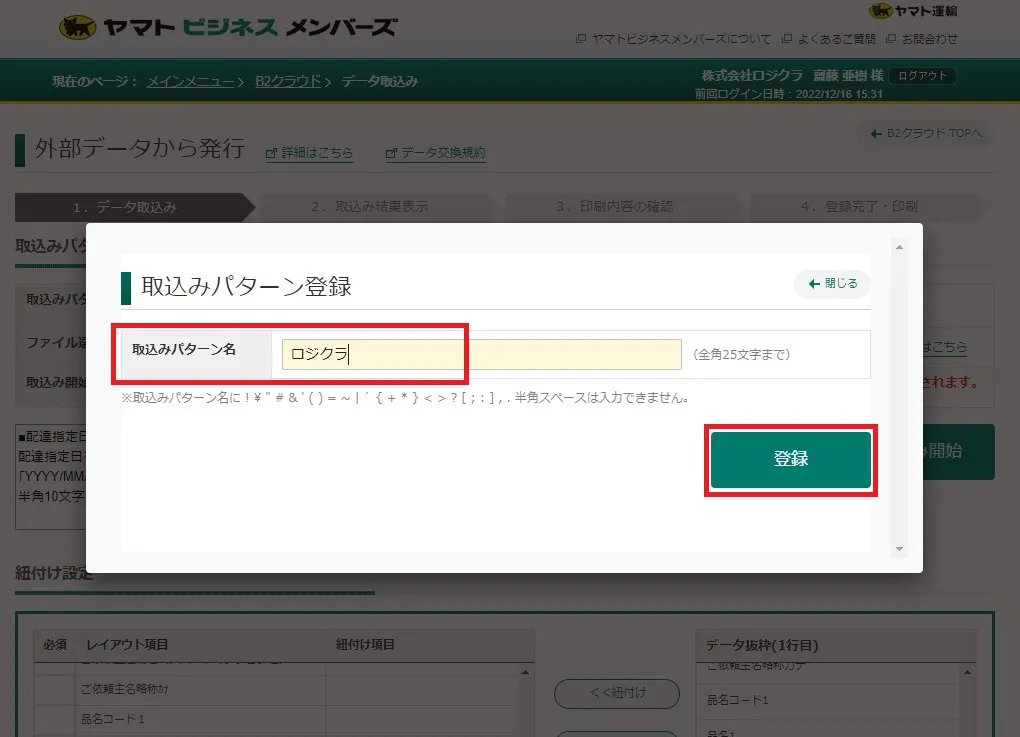The width and height of the screenshot is (1020, 737).
Task: Click the left-arrow icon in 閉じる
Action: click(814, 284)
